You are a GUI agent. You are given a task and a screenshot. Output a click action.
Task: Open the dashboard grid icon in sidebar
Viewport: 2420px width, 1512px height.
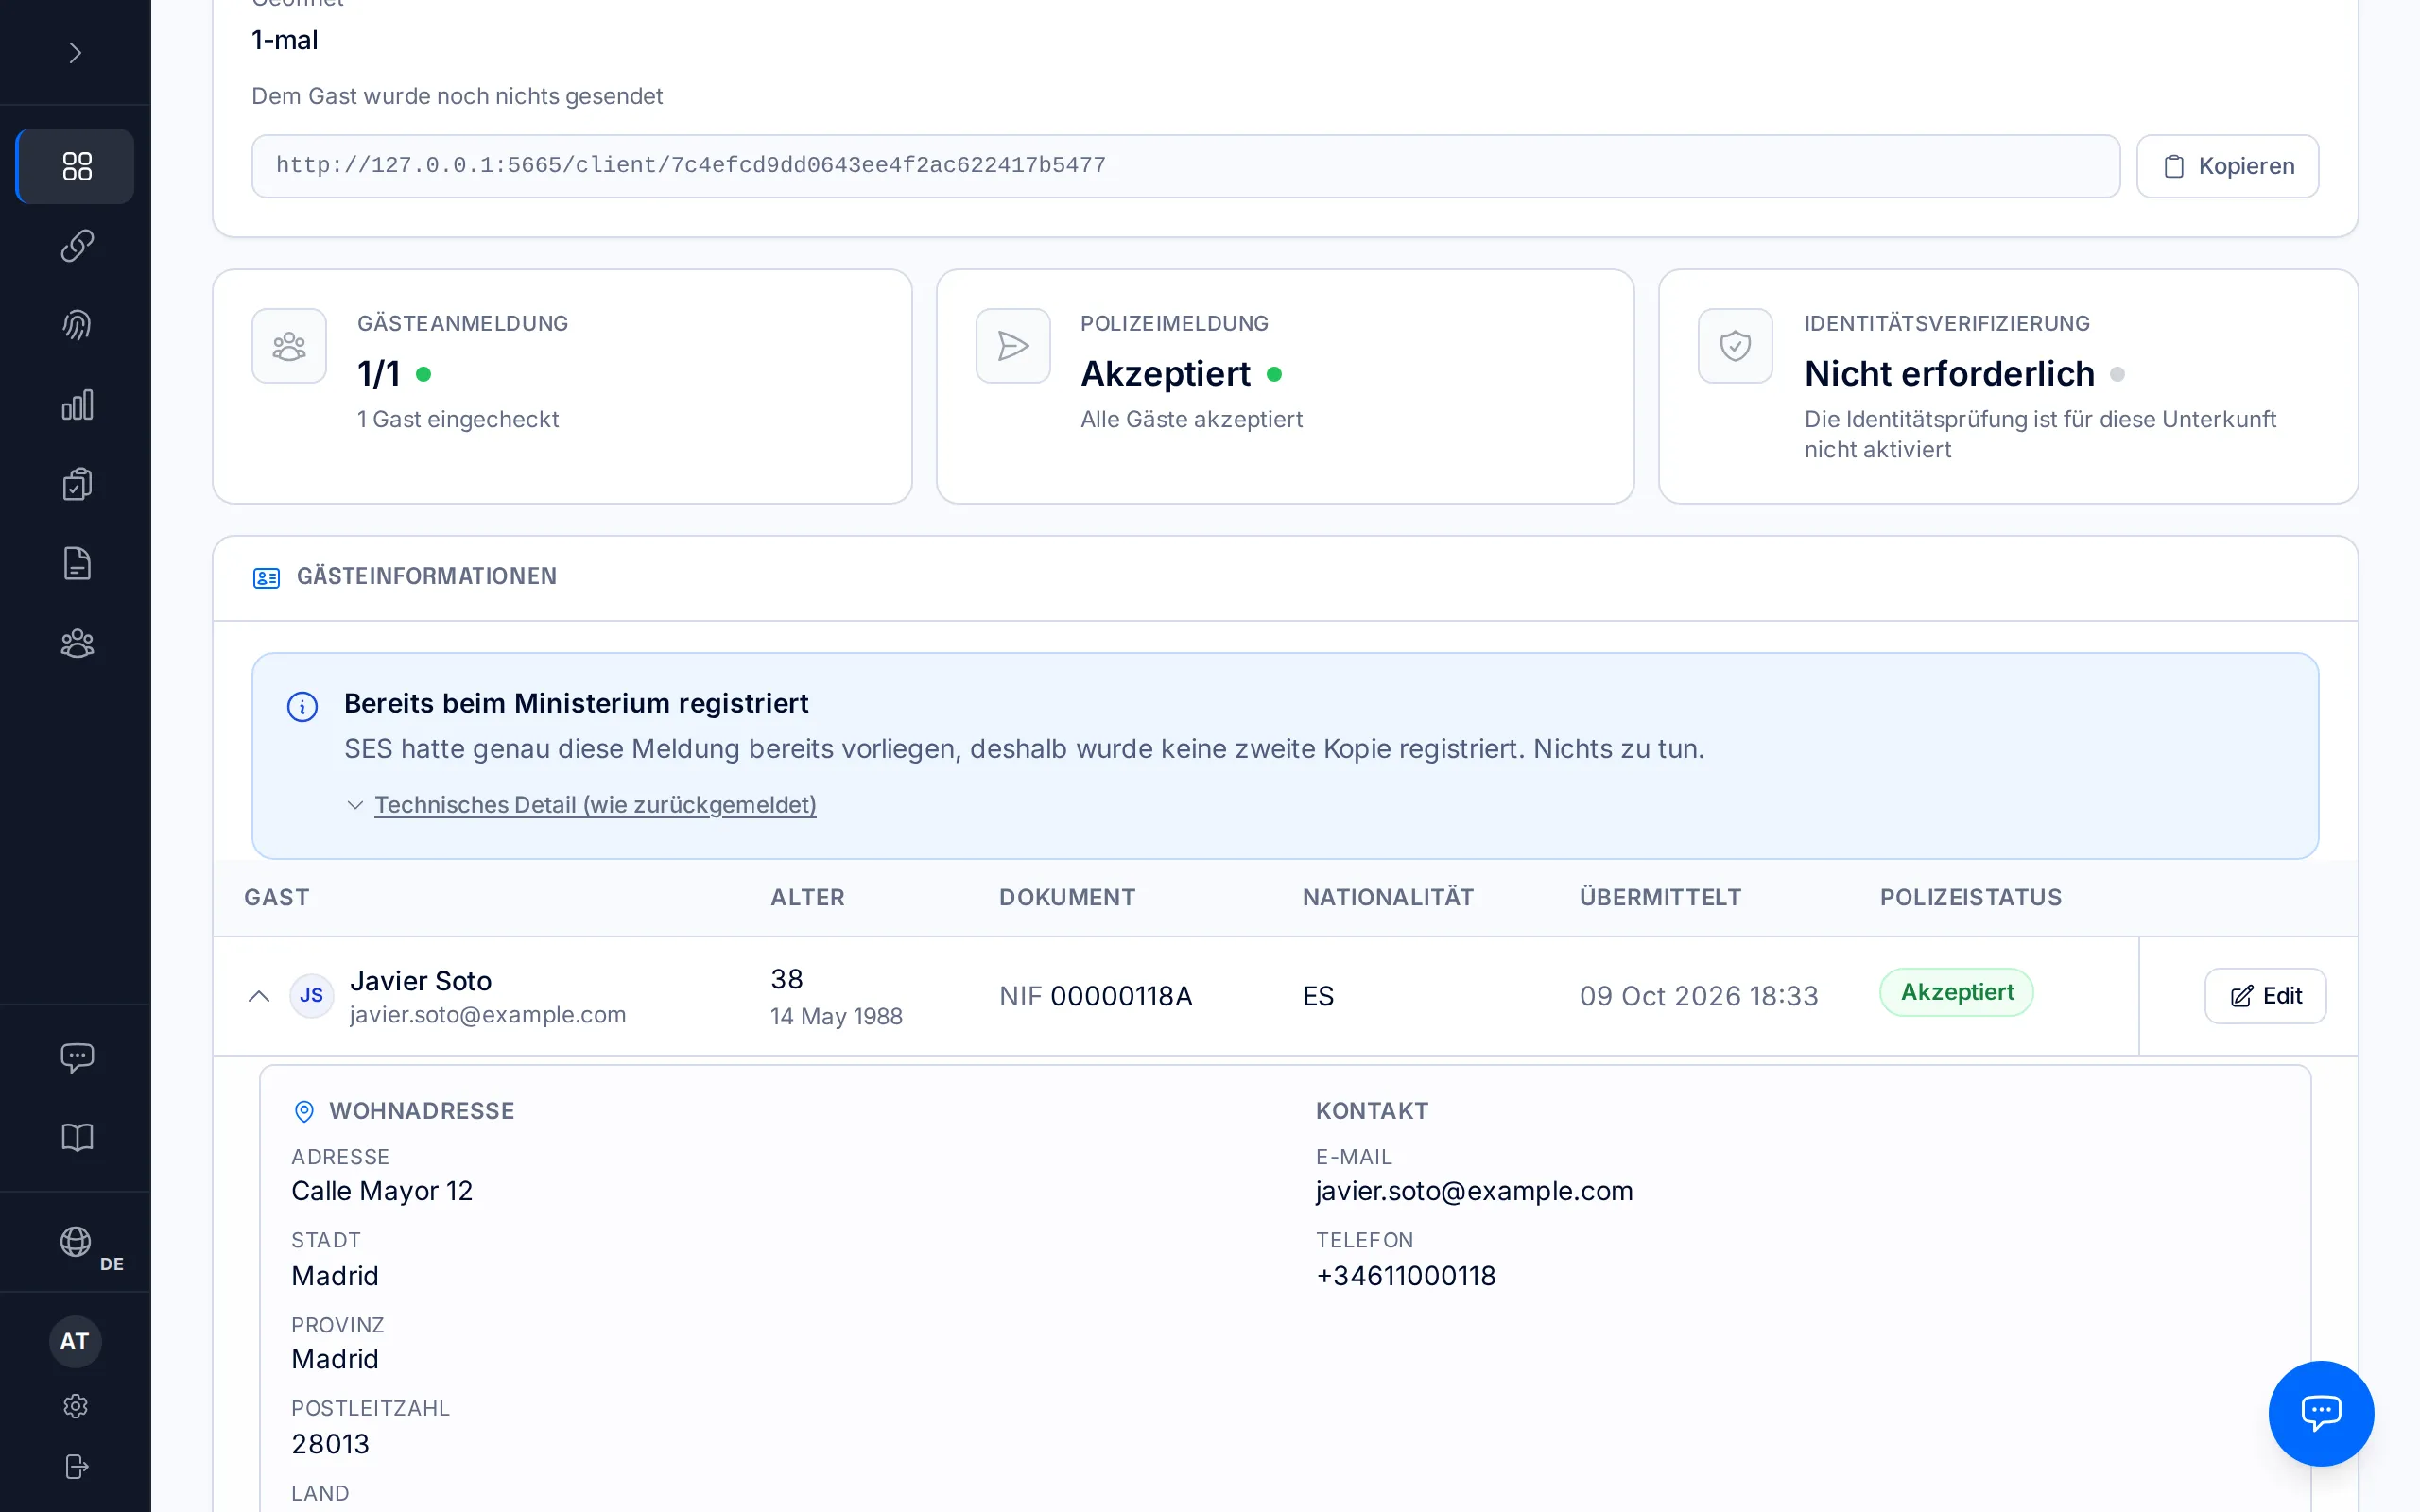point(76,166)
